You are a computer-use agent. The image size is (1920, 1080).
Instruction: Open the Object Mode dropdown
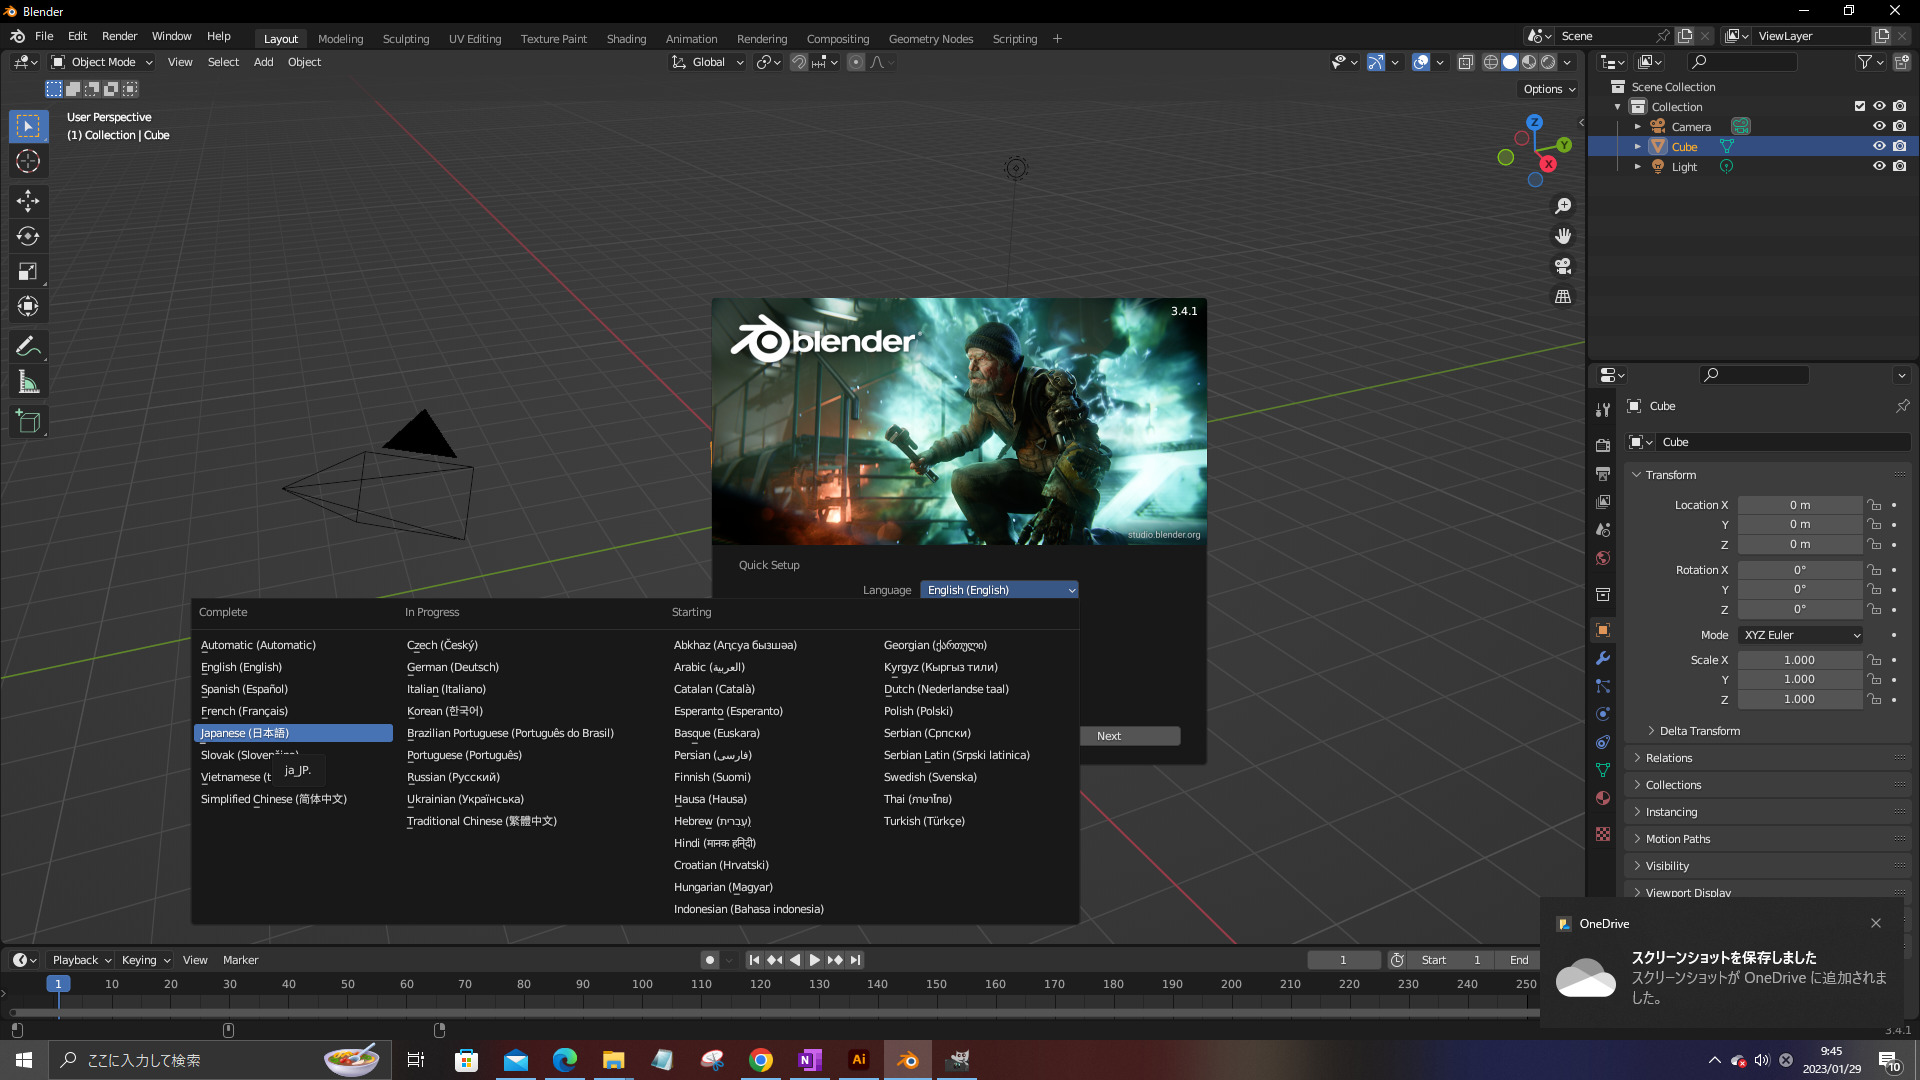click(101, 62)
